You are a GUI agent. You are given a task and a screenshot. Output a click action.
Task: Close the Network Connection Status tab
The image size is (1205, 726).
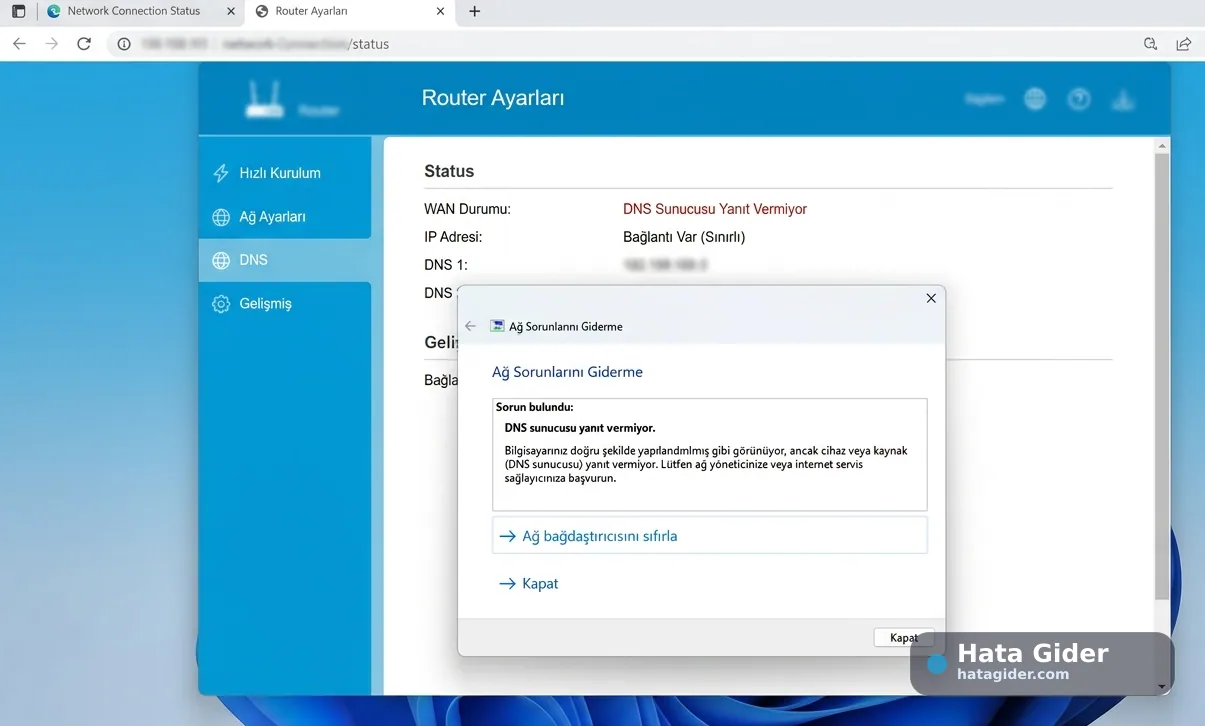point(231,11)
